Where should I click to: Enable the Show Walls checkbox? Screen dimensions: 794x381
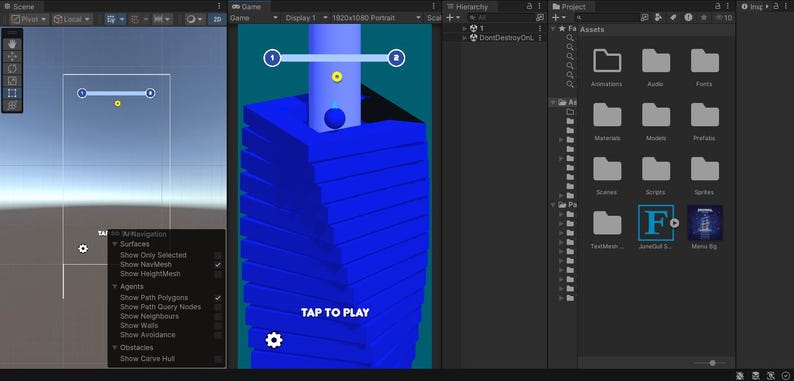218,326
